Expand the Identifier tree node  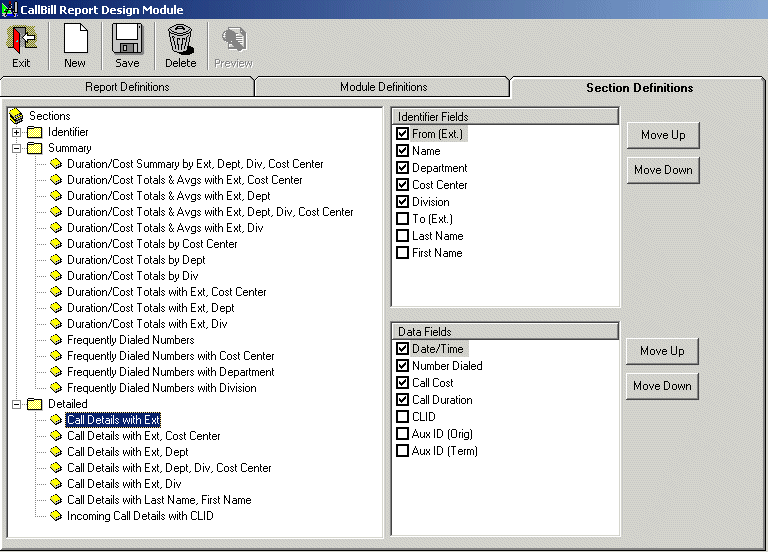[17, 132]
